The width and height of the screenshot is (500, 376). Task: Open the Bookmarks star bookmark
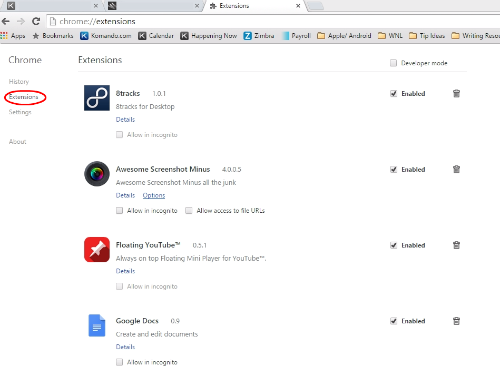(53, 36)
